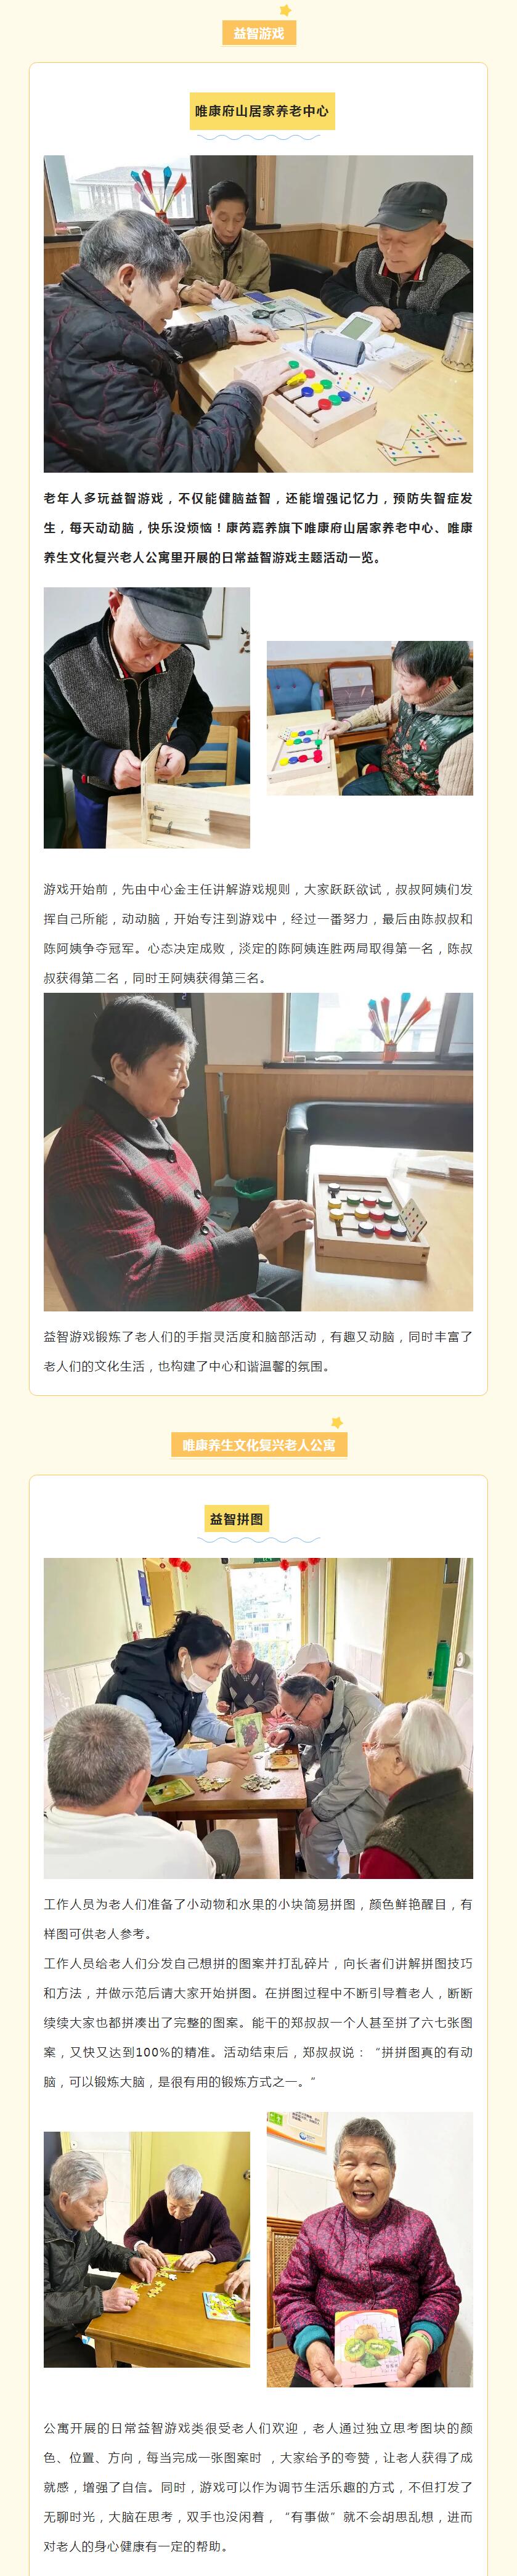This screenshot has width=517, height=2576.
Task: Click the 益智游戏 header label
Action: coord(259,33)
